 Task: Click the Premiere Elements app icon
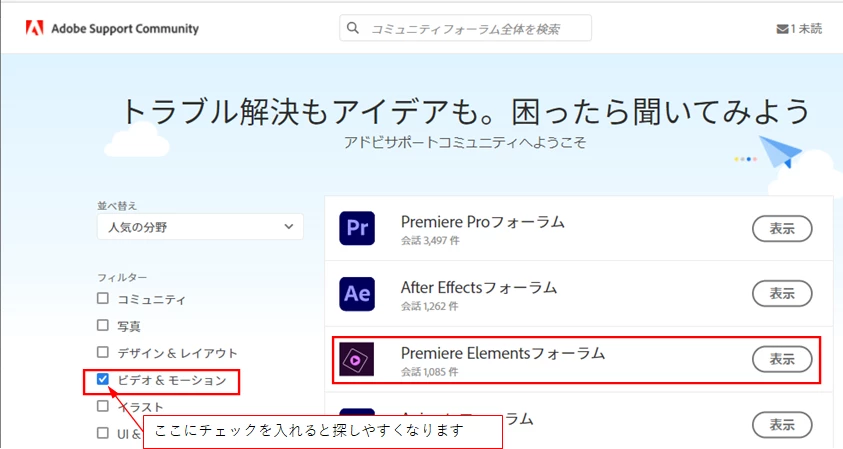(356, 359)
